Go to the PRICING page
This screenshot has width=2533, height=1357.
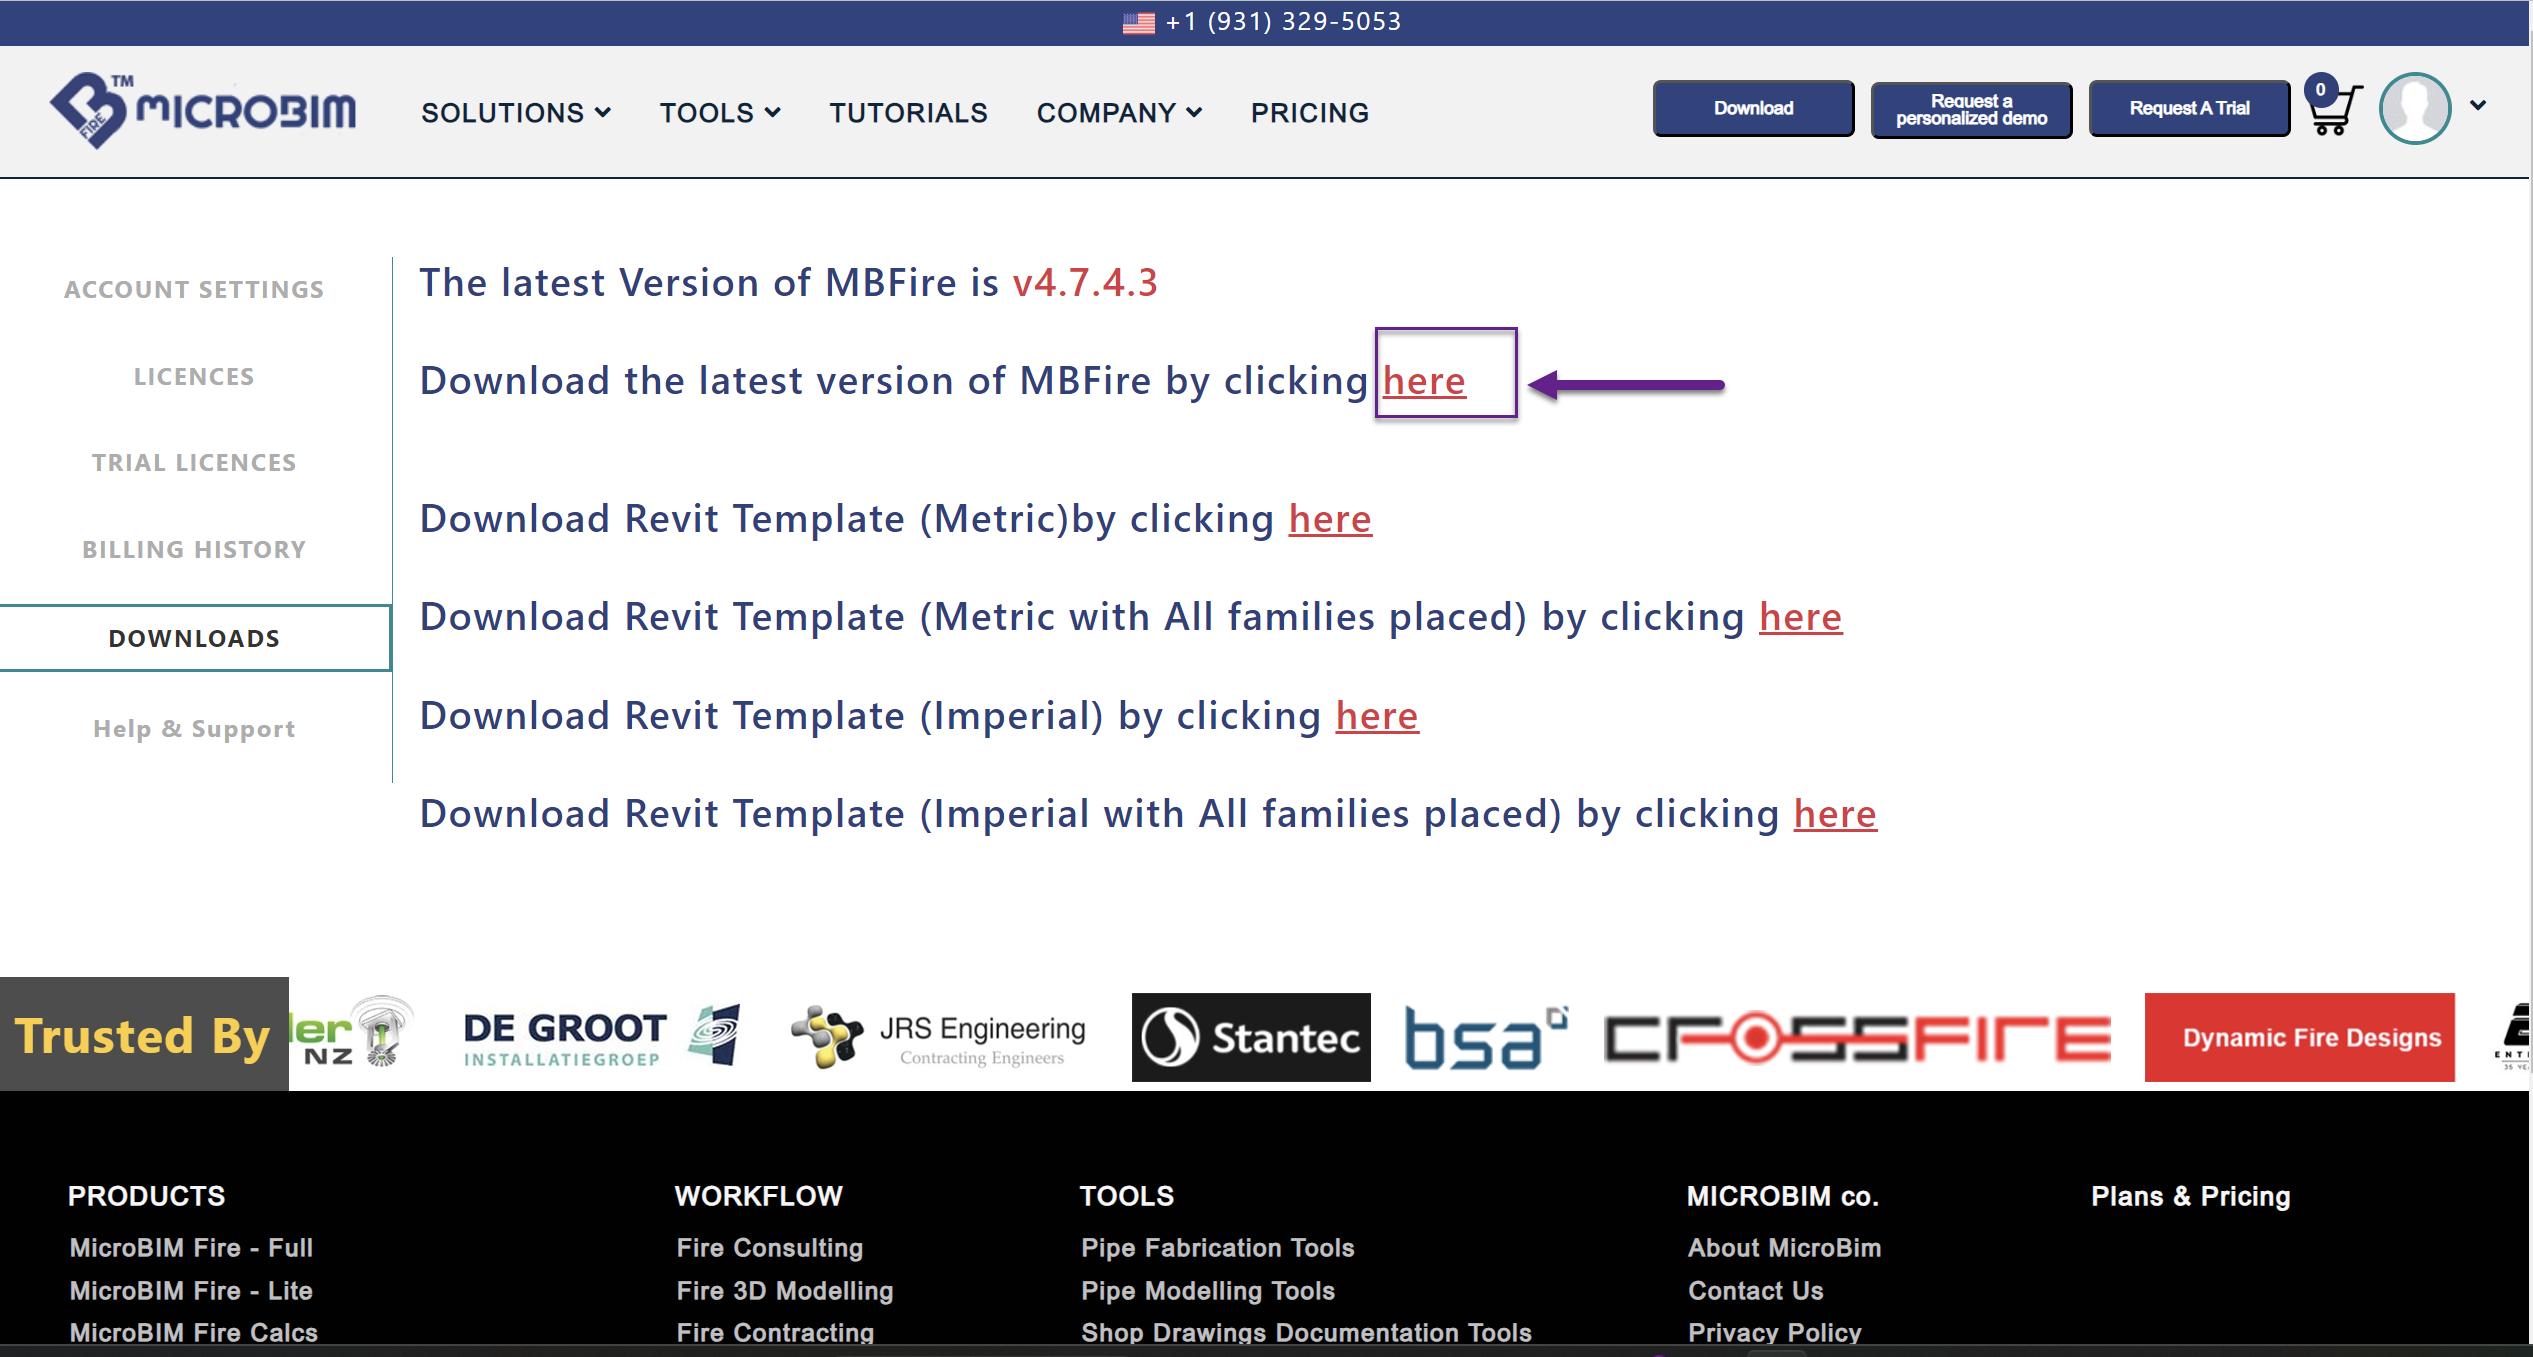coord(1310,113)
